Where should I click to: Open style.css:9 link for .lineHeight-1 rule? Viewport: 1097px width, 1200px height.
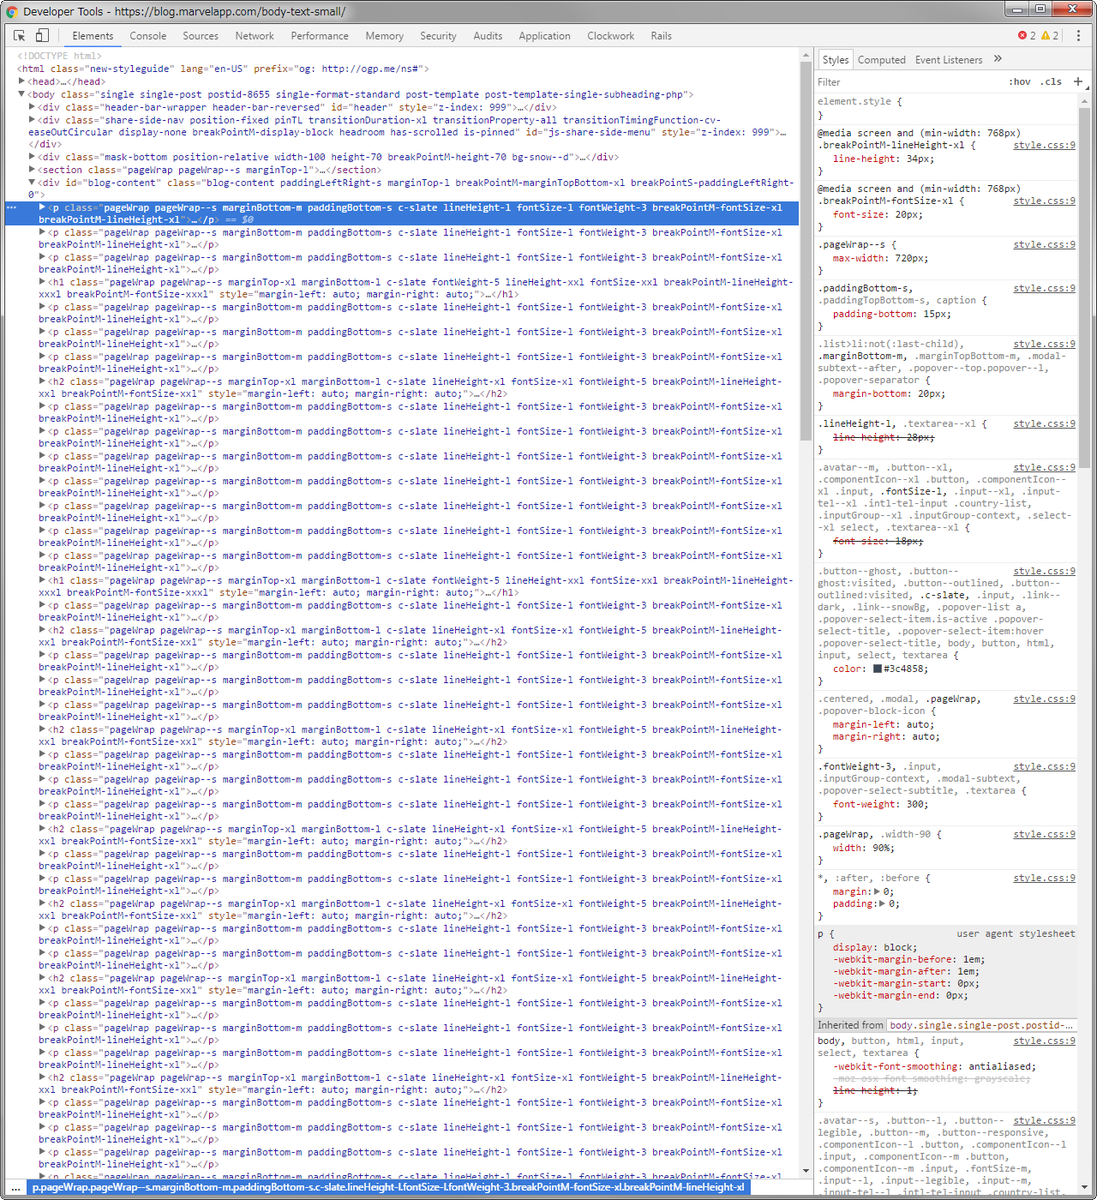tap(1044, 424)
